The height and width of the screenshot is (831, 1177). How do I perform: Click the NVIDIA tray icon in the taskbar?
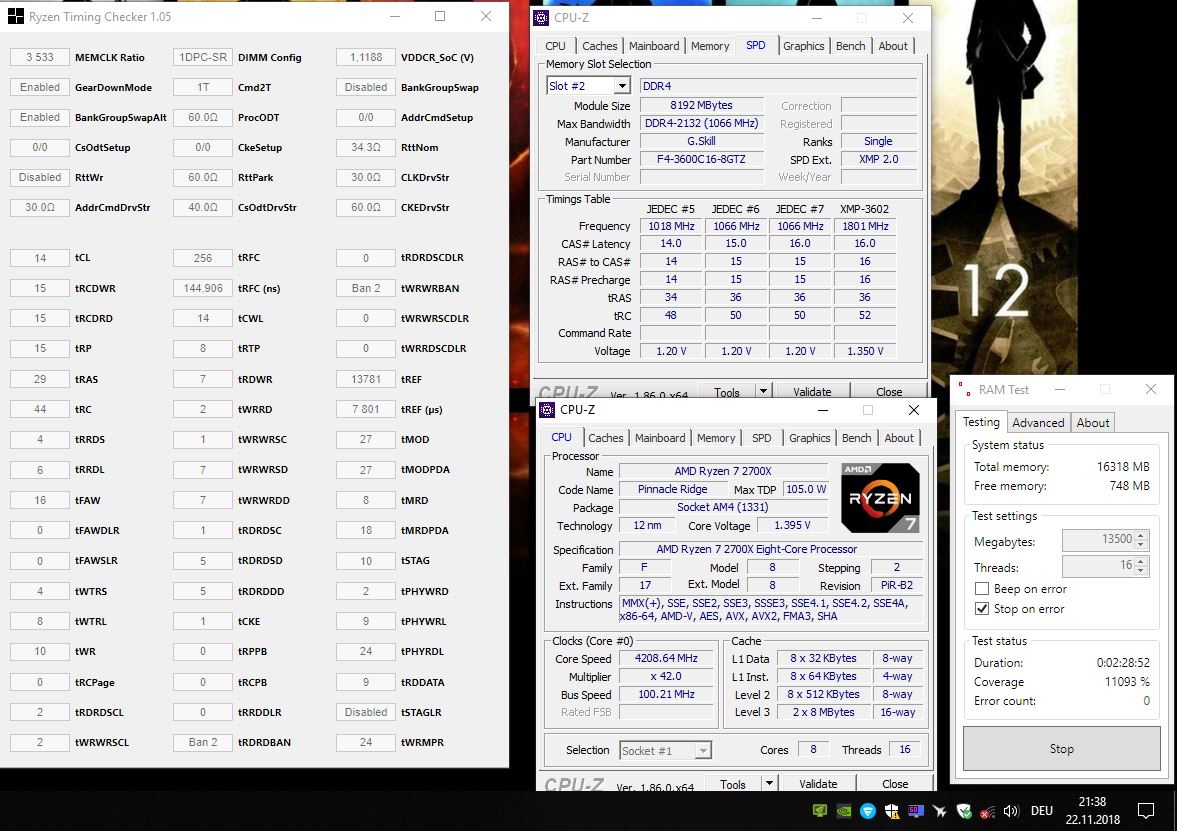click(844, 811)
